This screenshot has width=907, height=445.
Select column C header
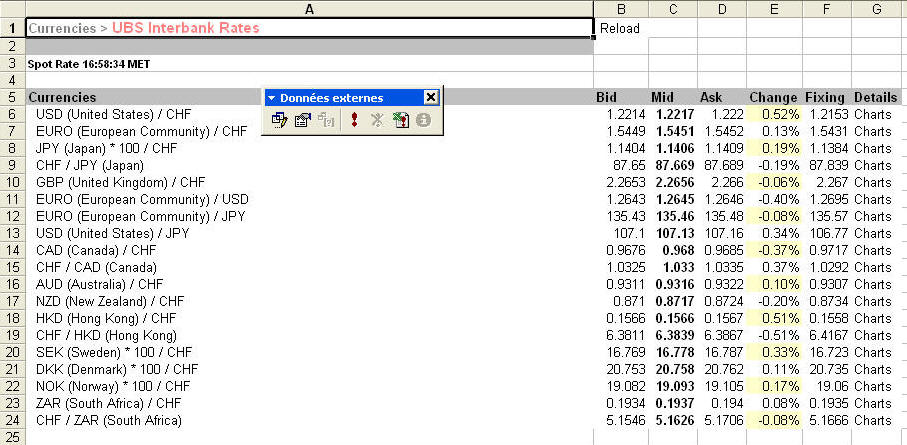673,9
